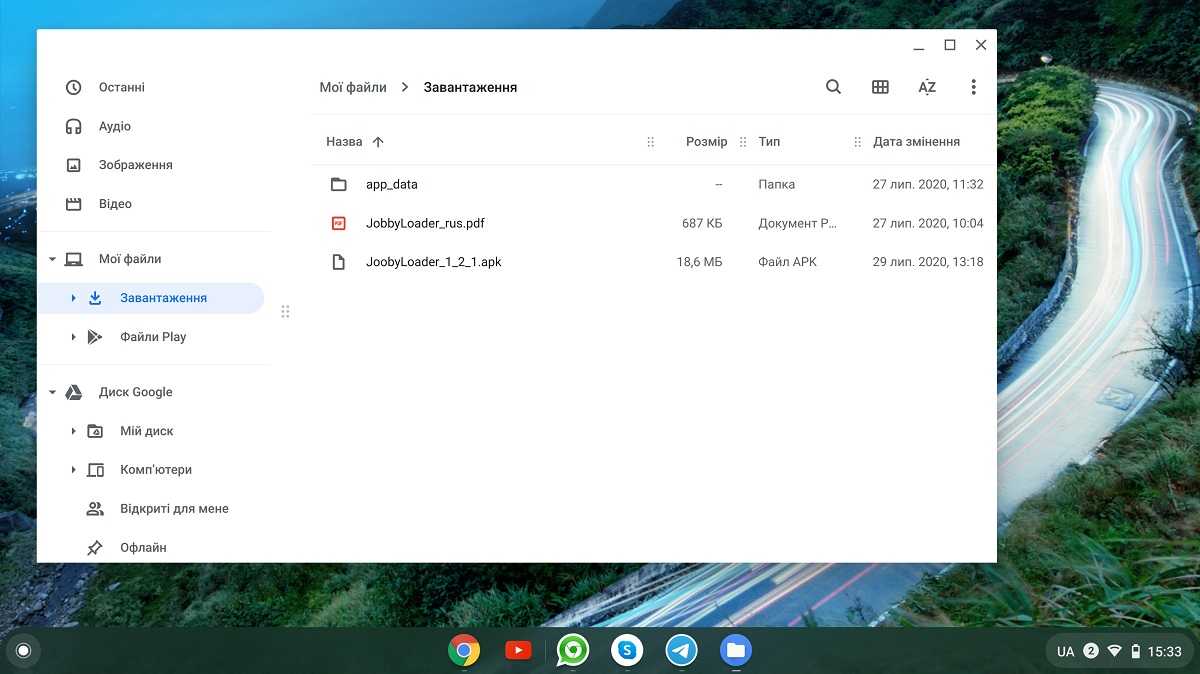Collapse the Диск Google section
The image size is (1200, 674).
pos(52,393)
